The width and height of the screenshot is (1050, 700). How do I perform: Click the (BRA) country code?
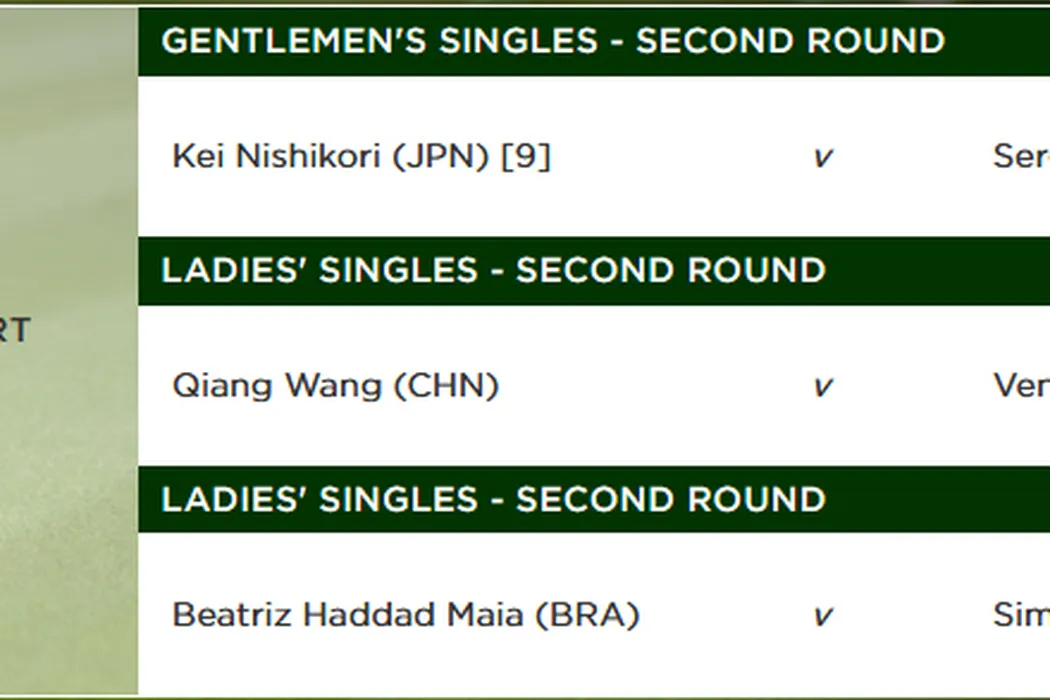click(x=587, y=614)
